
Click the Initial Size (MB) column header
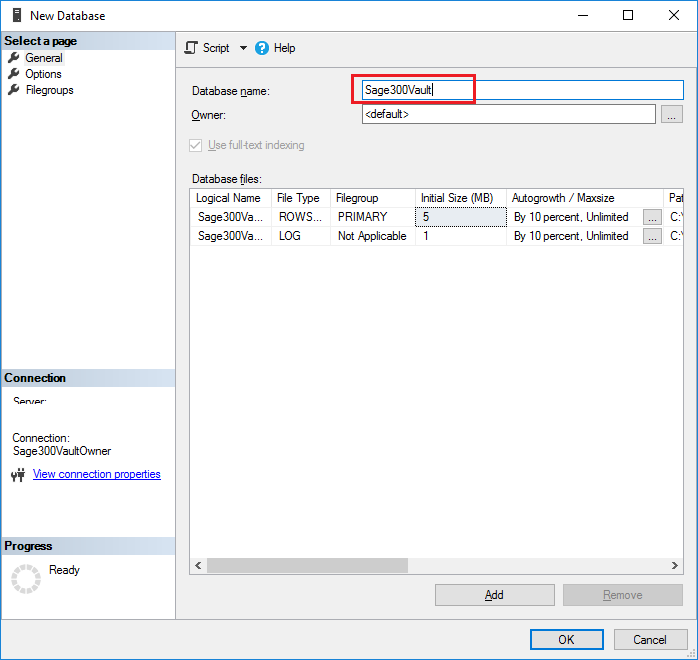click(x=461, y=198)
